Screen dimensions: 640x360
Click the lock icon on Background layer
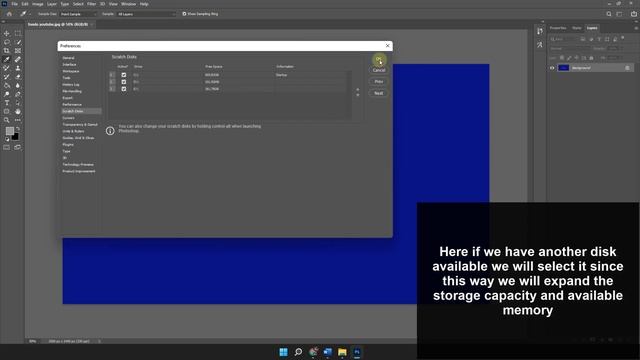coord(627,68)
